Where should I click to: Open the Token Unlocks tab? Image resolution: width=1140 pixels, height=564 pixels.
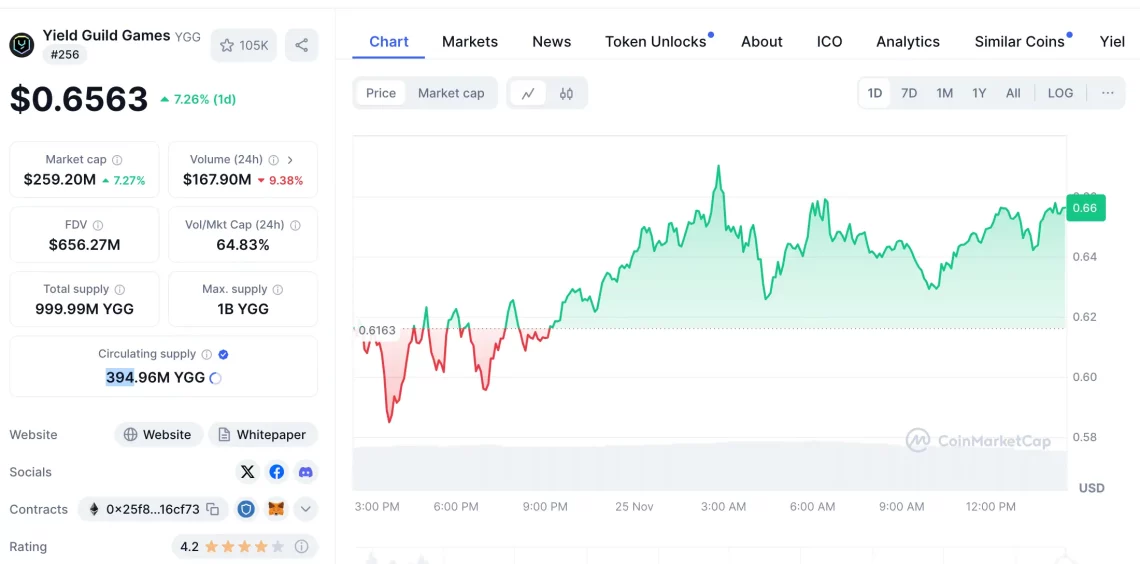655,41
